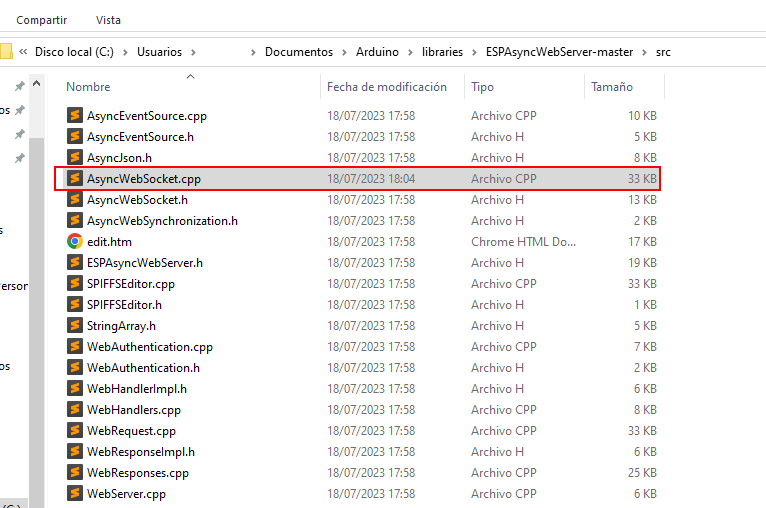Open the Compartir ribbon tab
The image size is (766, 508).
click(42, 20)
